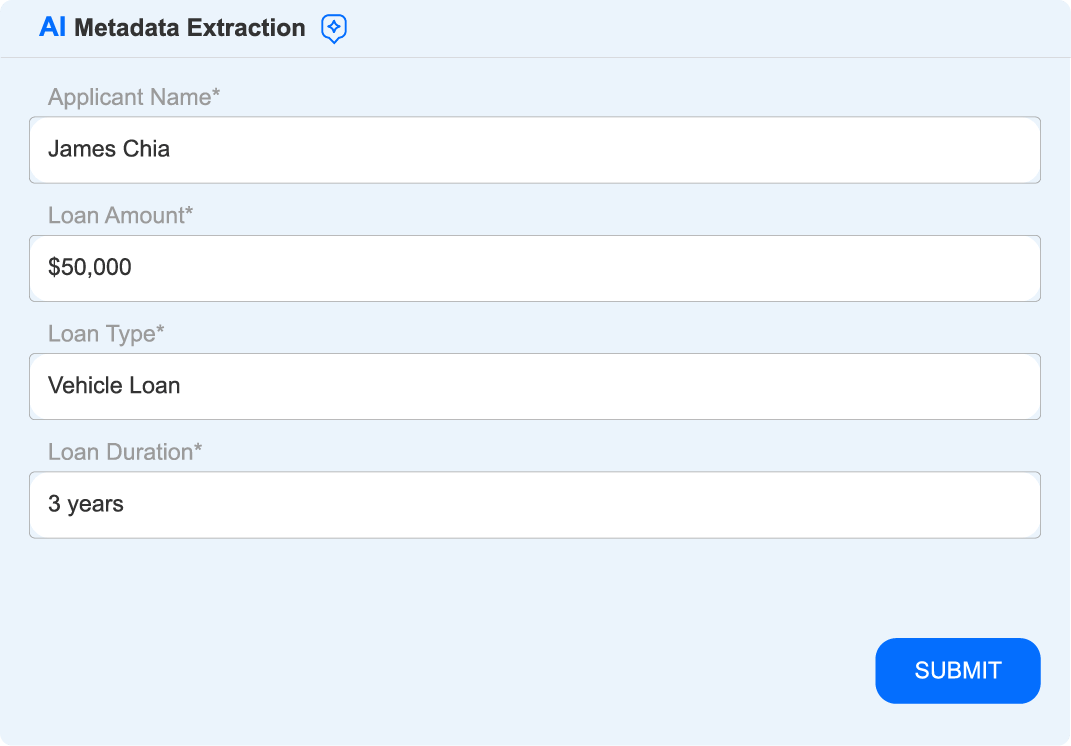The width and height of the screenshot is (1071, 746).
Task: Click on the 'Vehicle Loan' text
Action: point(113,386)
